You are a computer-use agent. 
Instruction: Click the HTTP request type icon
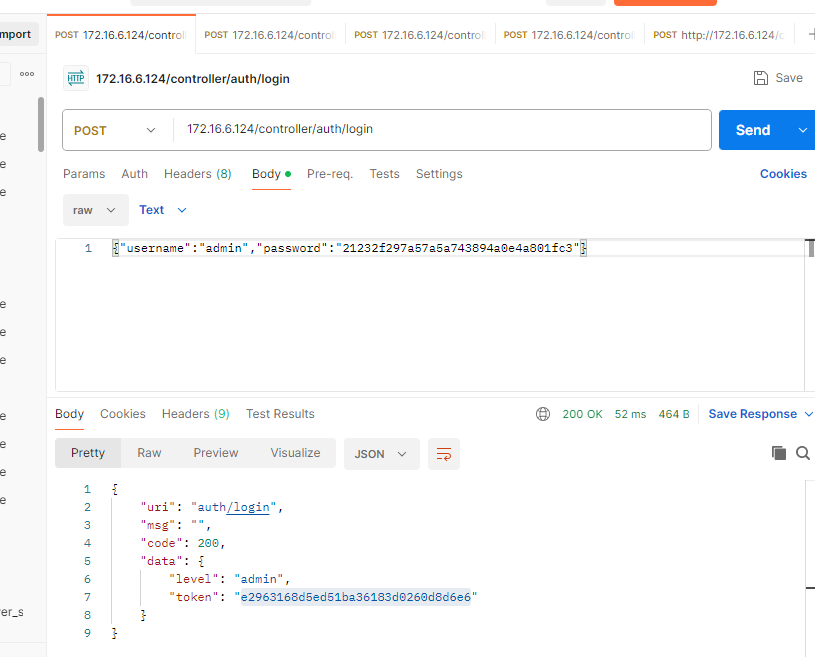click(x=76, y=78)
